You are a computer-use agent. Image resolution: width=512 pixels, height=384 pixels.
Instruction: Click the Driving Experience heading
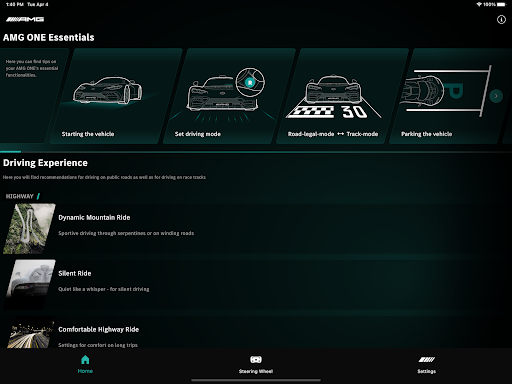(x=45, y=163)
